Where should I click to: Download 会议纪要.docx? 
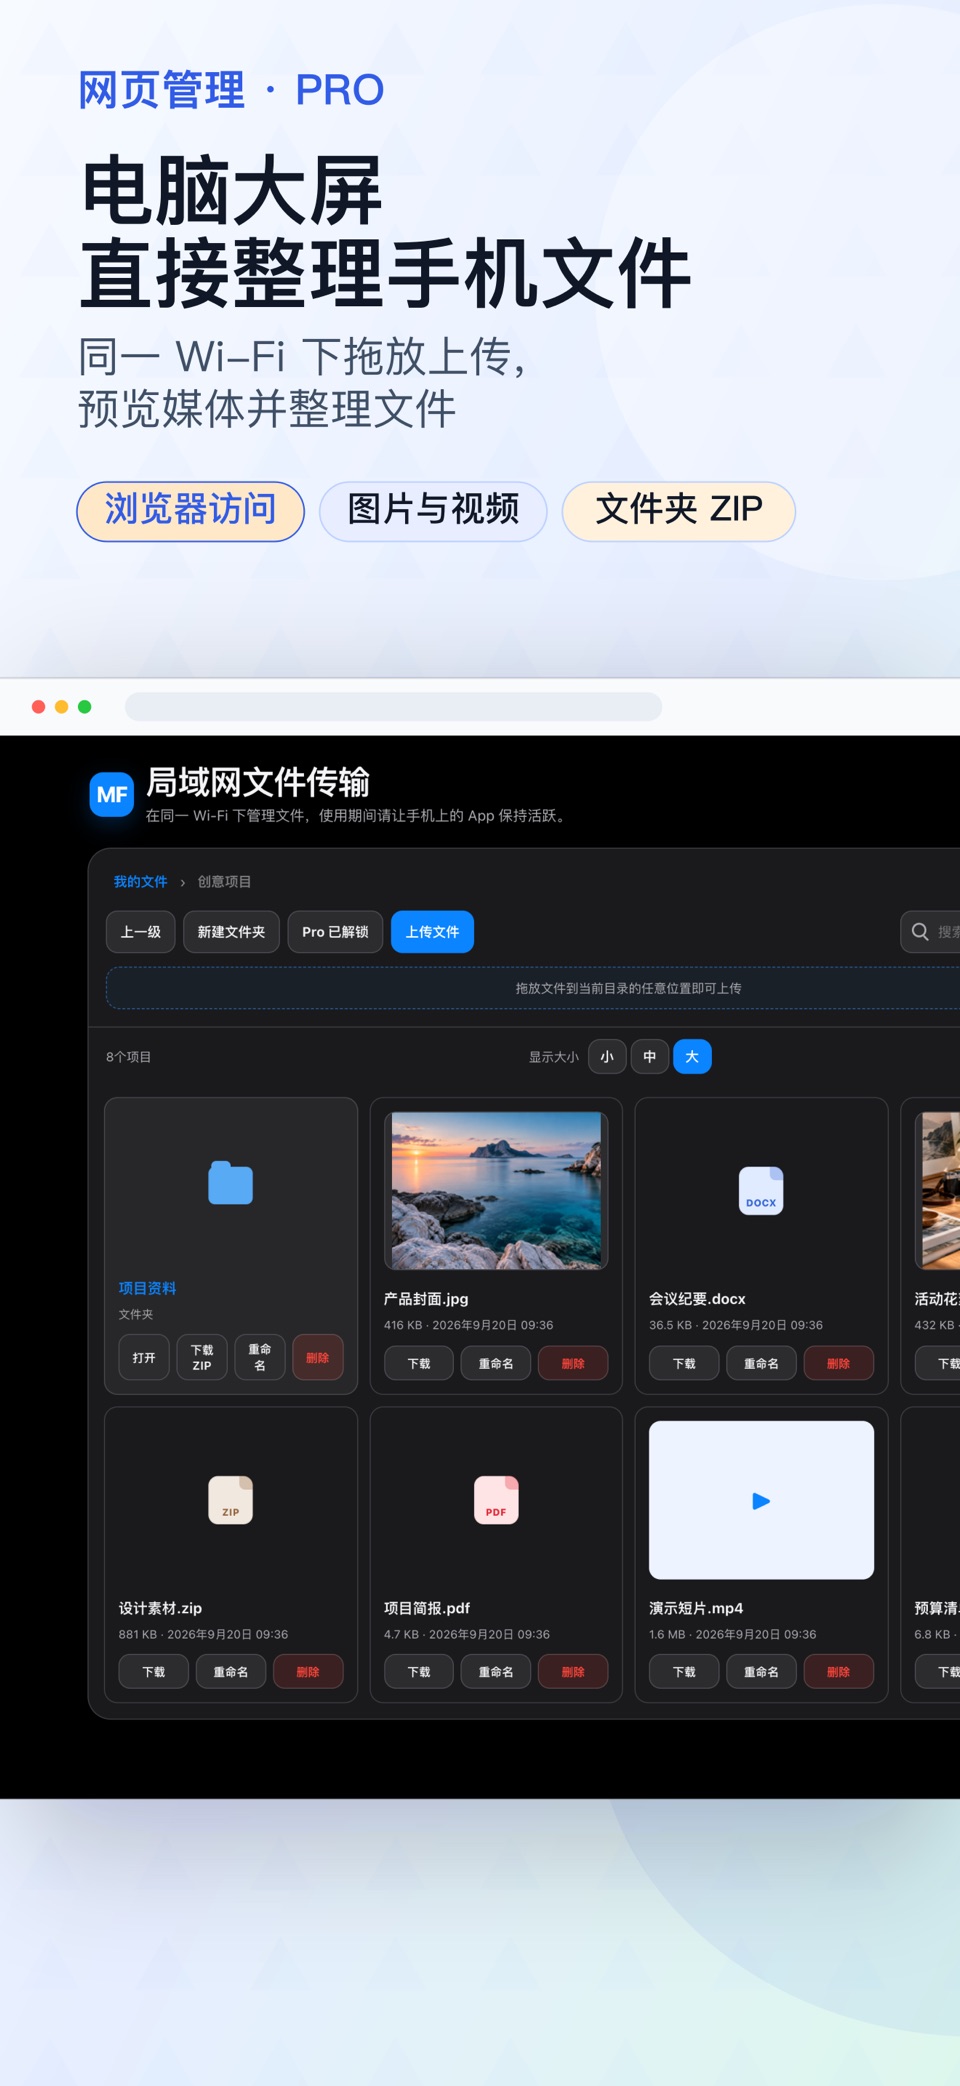pos(684,1364)
